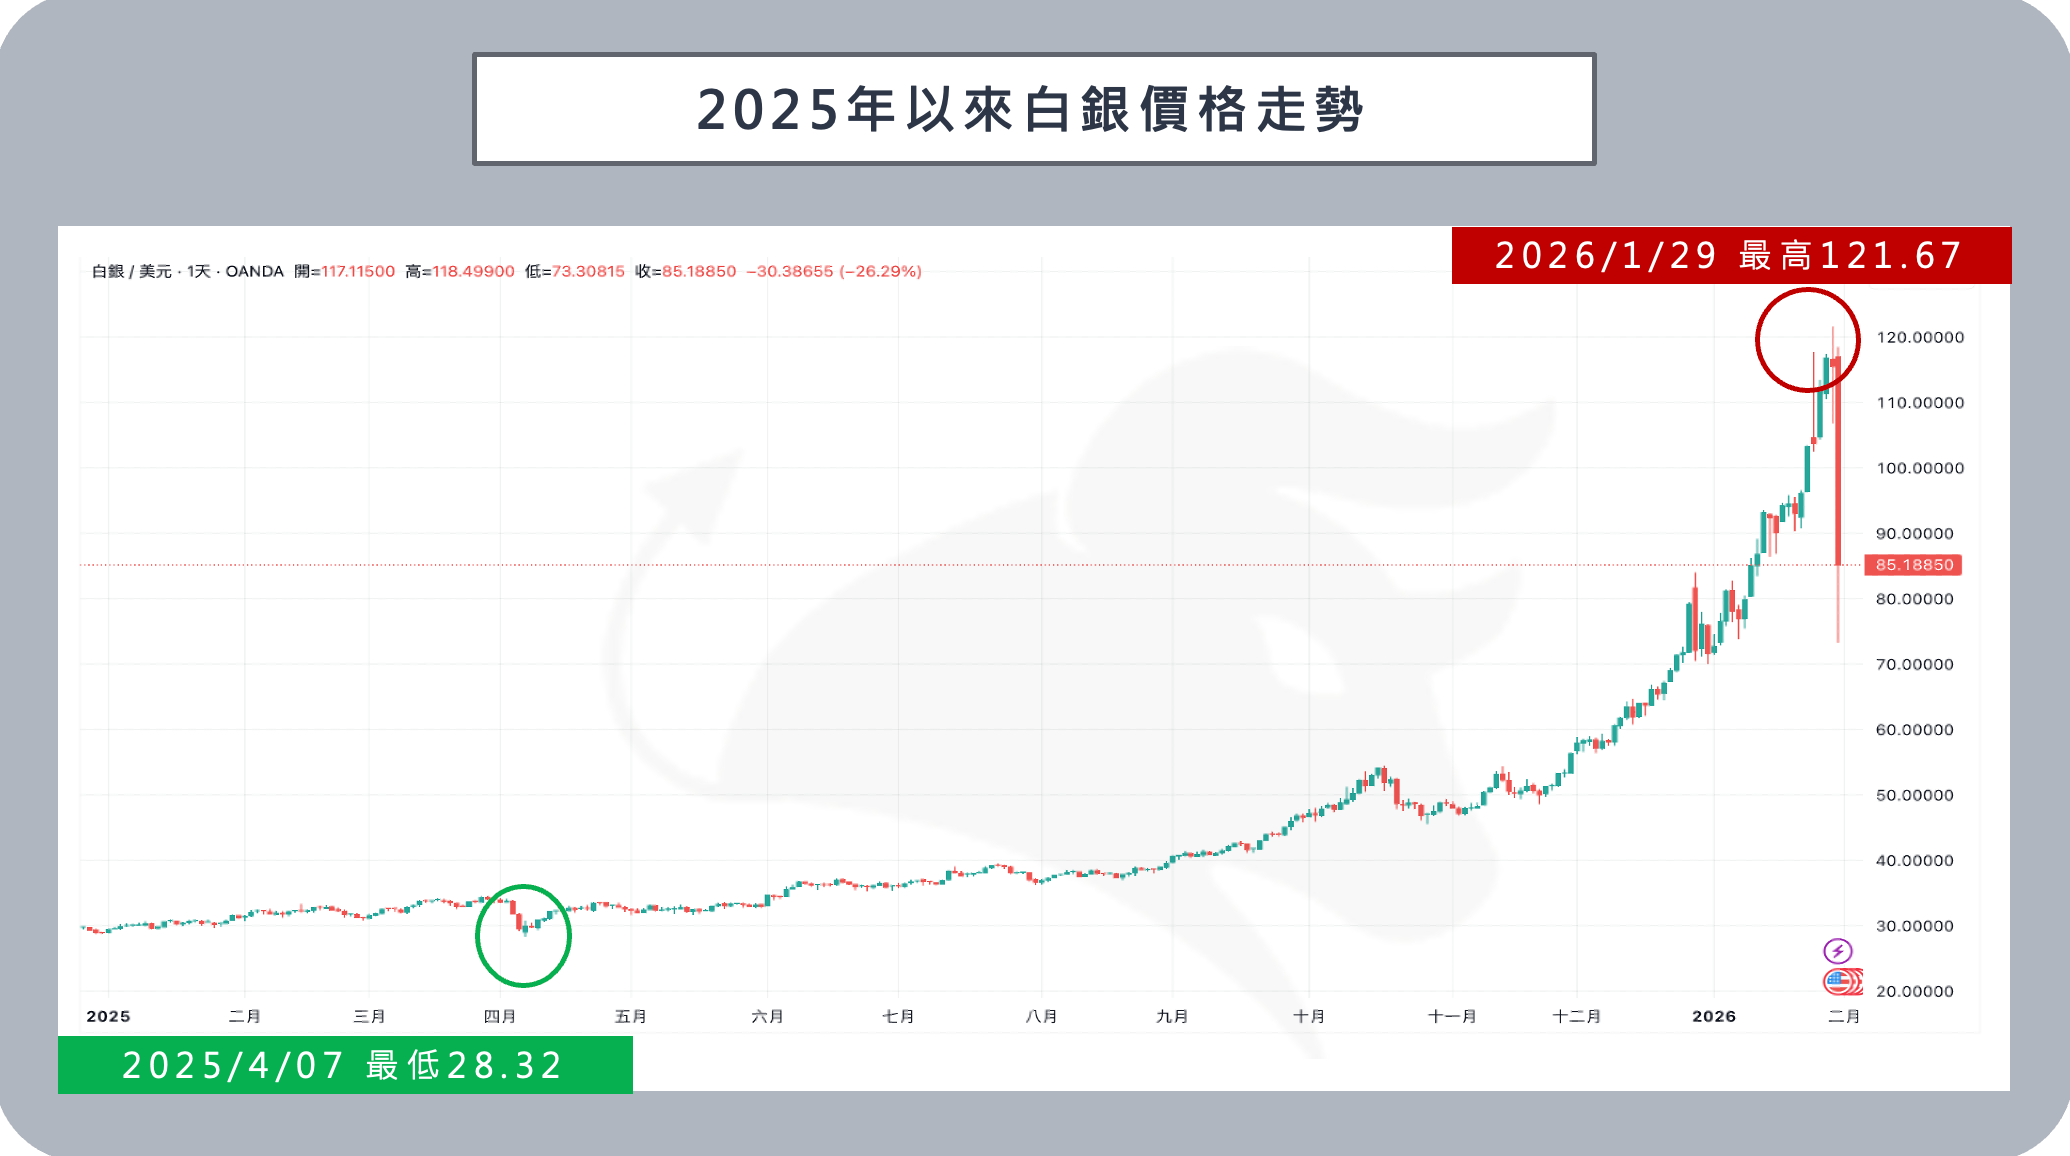Click the 120.00000 price axis label

[x=1920, y=338]
